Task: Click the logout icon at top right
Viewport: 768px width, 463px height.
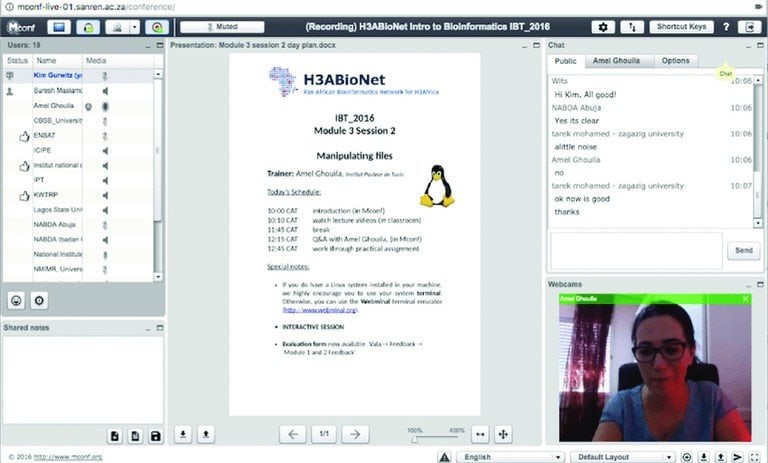Action: coord(750,27)
